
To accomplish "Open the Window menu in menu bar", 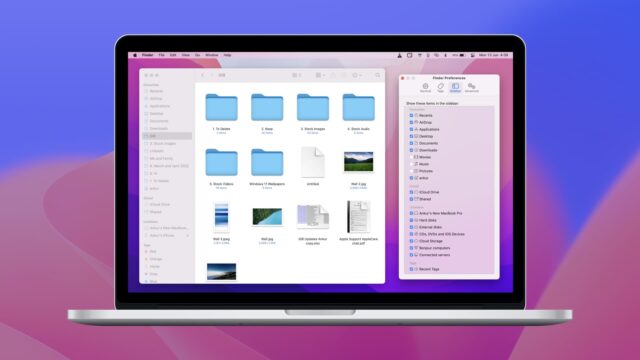I will click(x=211, y=55).
